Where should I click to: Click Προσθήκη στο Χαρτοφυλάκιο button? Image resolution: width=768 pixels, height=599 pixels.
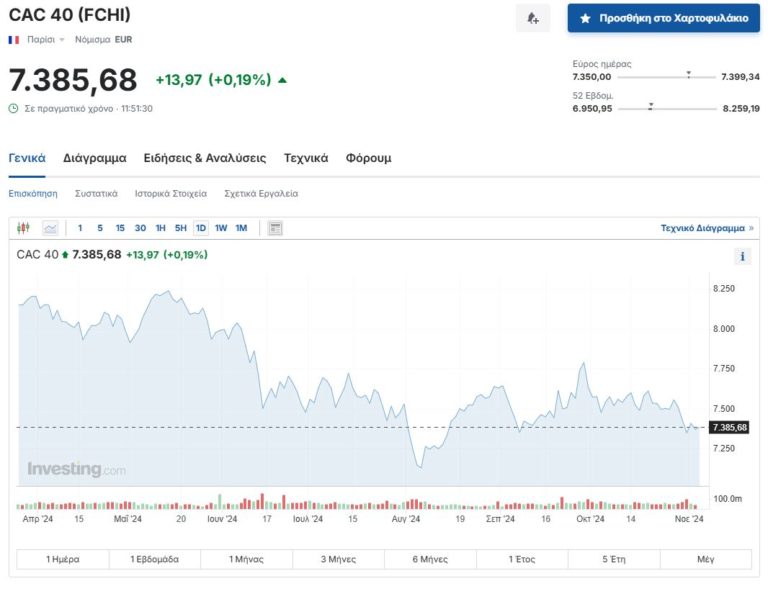pyautogui.click(x=663, y=18)
